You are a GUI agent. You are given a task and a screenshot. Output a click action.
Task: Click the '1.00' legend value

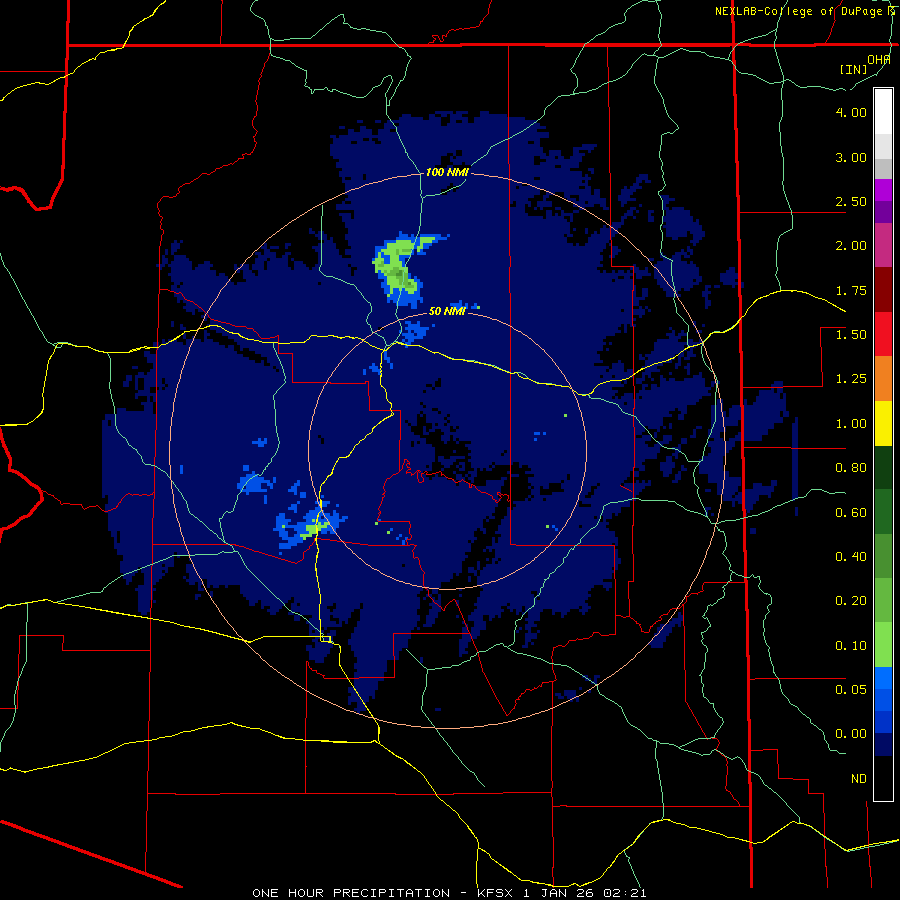coord(851,424)
